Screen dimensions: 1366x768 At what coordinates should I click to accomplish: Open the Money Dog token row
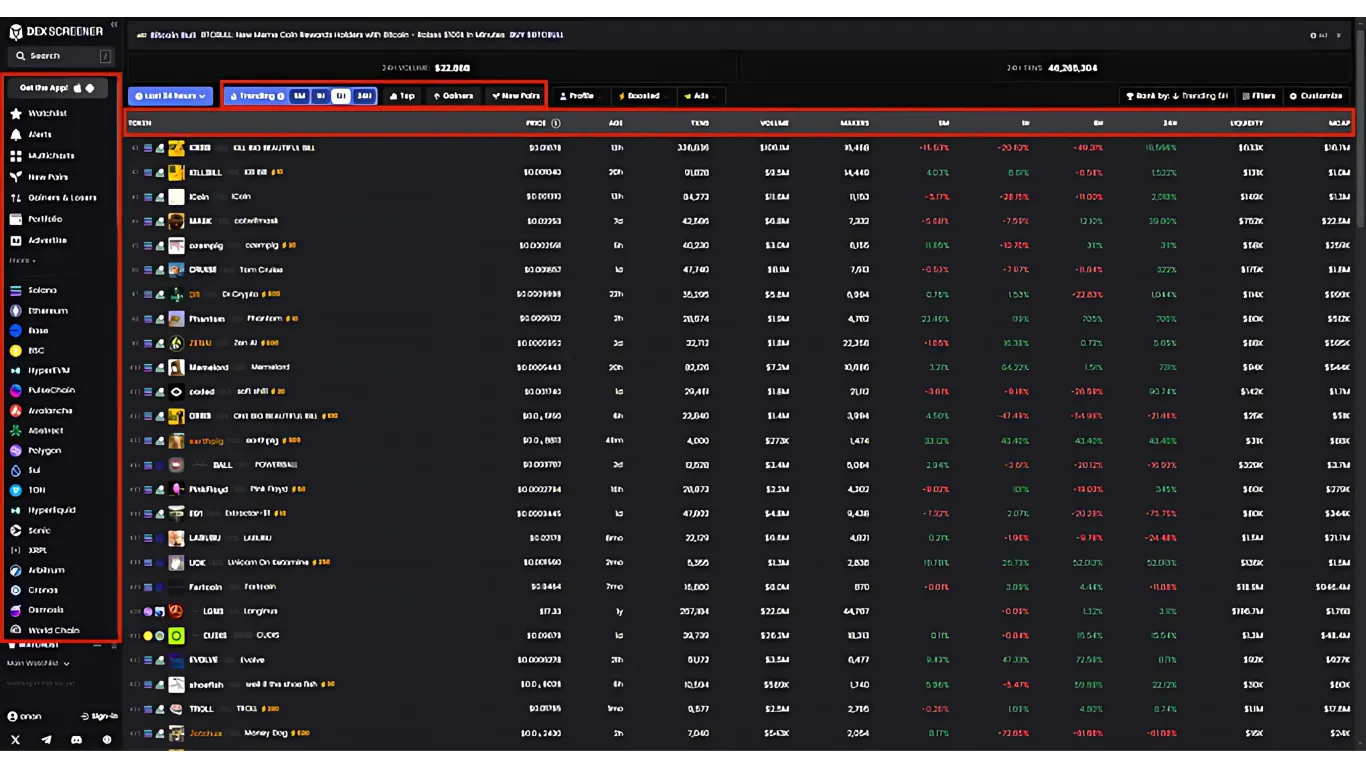tap(740, 733)
